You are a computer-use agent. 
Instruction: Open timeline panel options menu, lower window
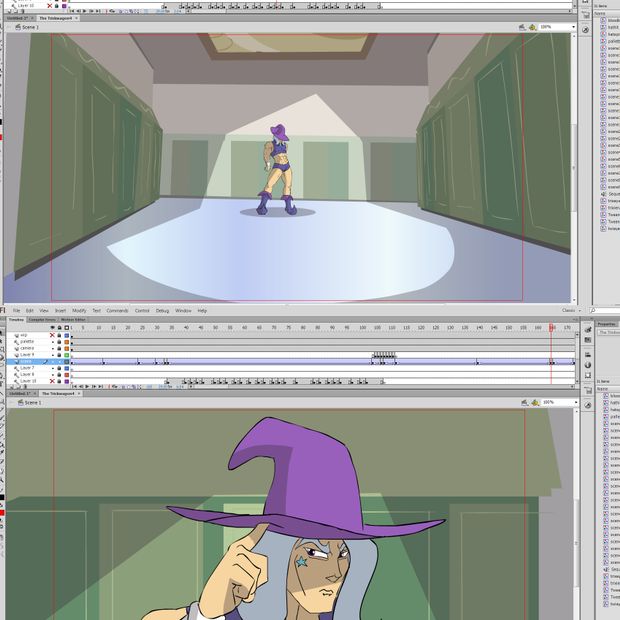click(575, 319)
